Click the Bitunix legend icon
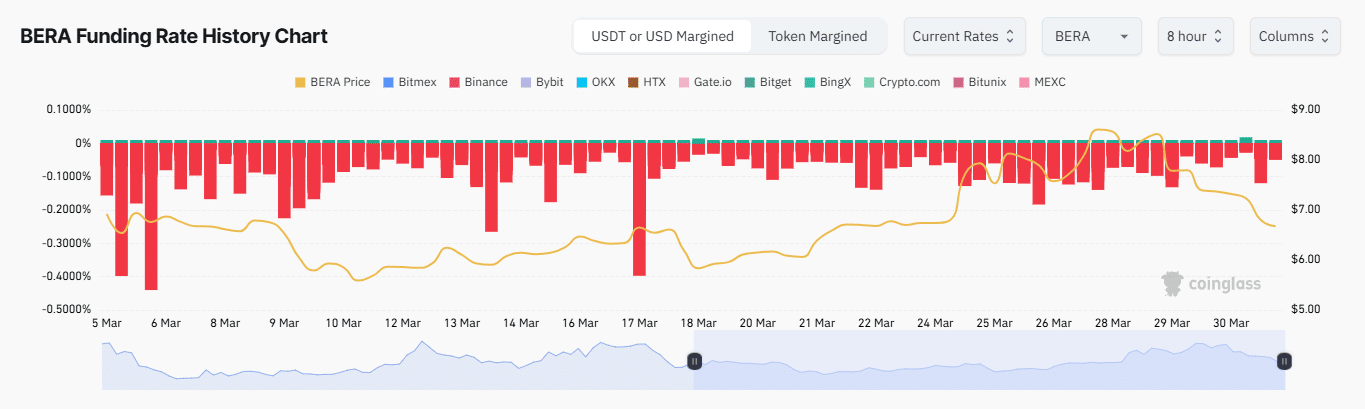Screen dimensions: 1365x409 click(x=959, y=82)
